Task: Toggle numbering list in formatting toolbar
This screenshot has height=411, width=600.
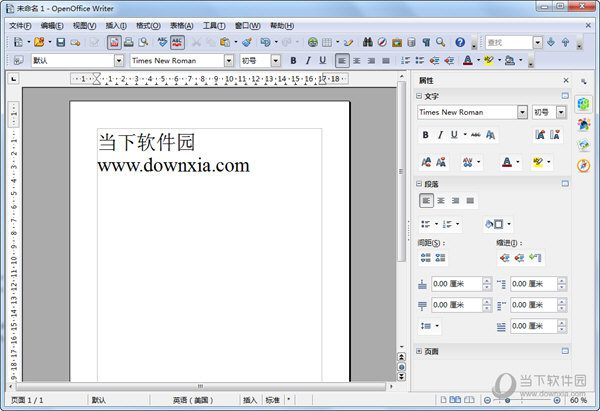Action: point(405,60)
